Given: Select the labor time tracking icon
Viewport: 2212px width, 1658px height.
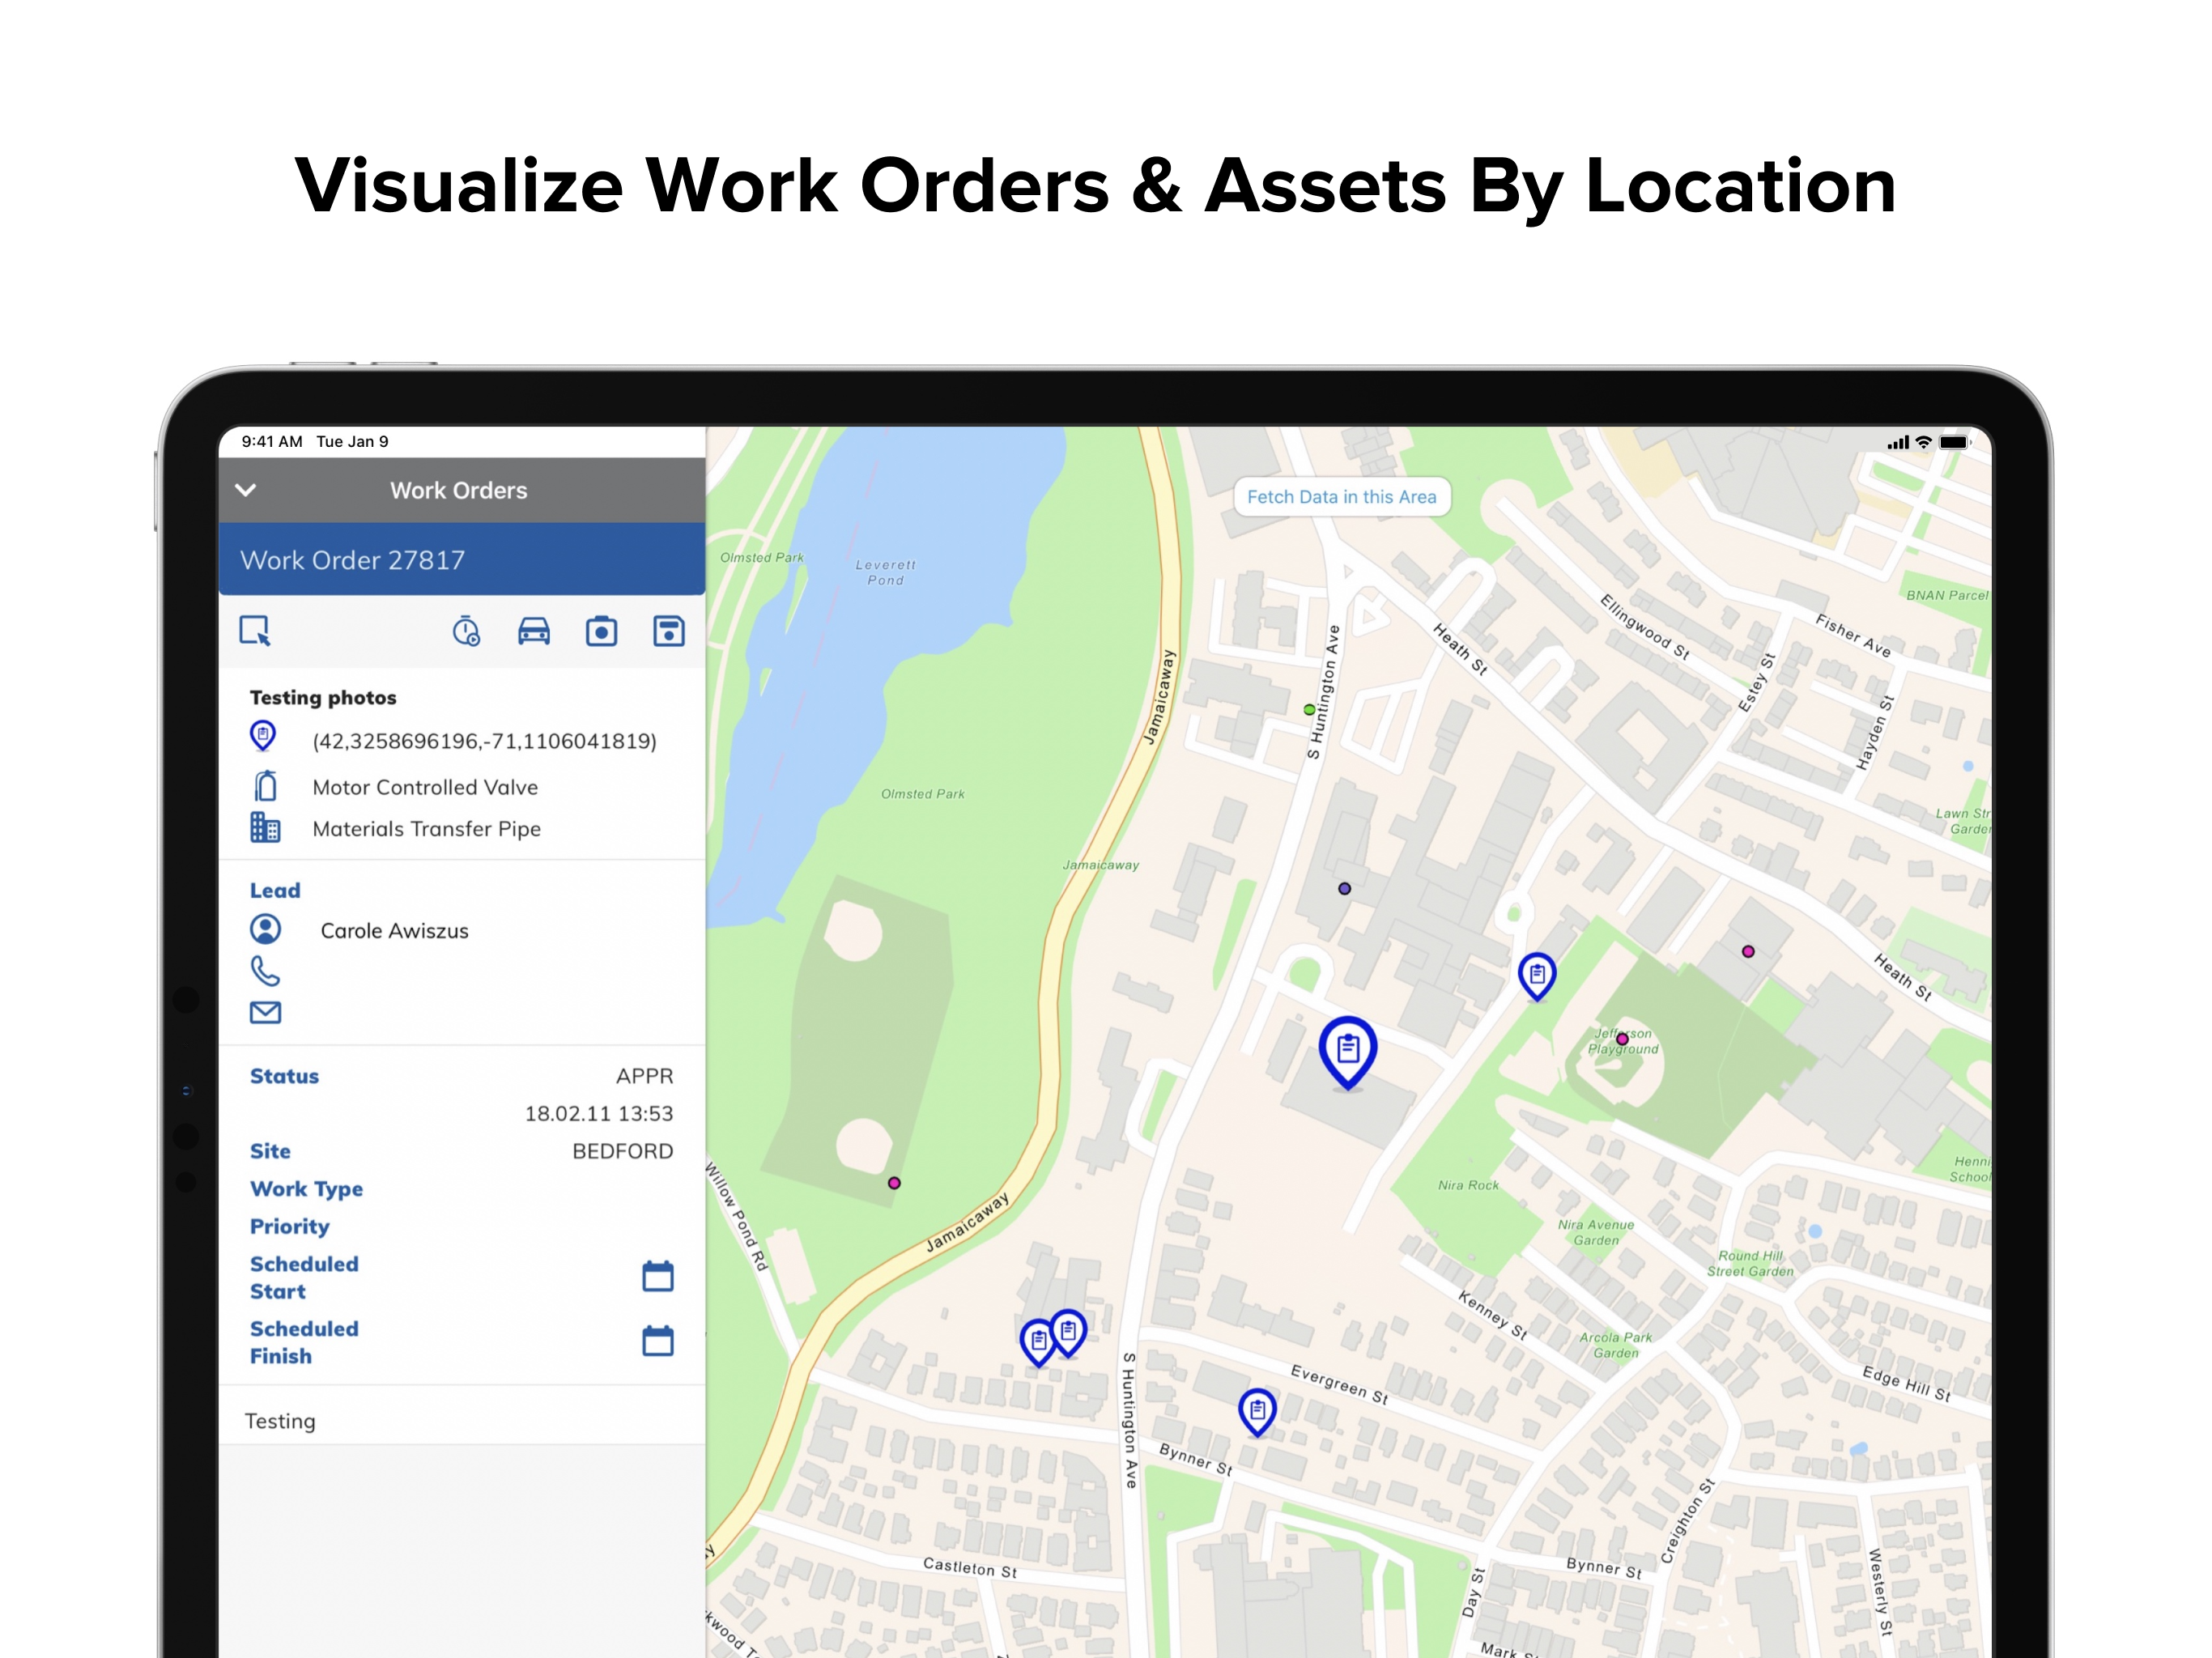Looking at the screenshot, I should click(465, 631).
